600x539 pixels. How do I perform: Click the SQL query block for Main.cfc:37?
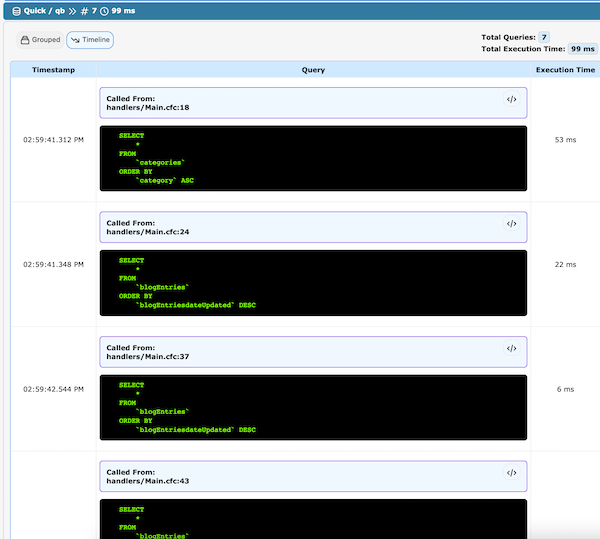click(313, 407)
